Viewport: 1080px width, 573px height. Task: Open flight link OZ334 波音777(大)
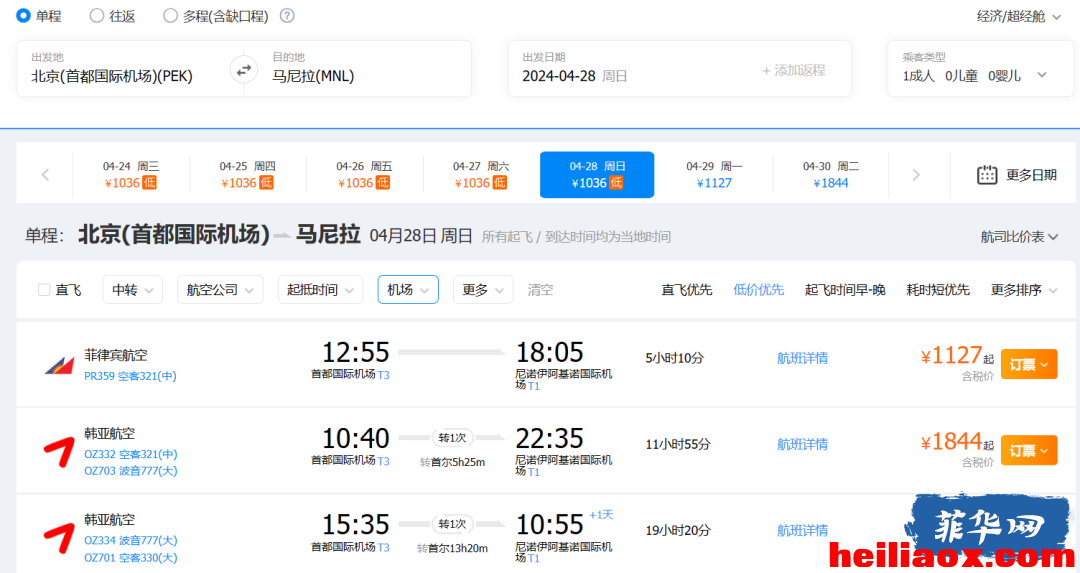[131, 541]
